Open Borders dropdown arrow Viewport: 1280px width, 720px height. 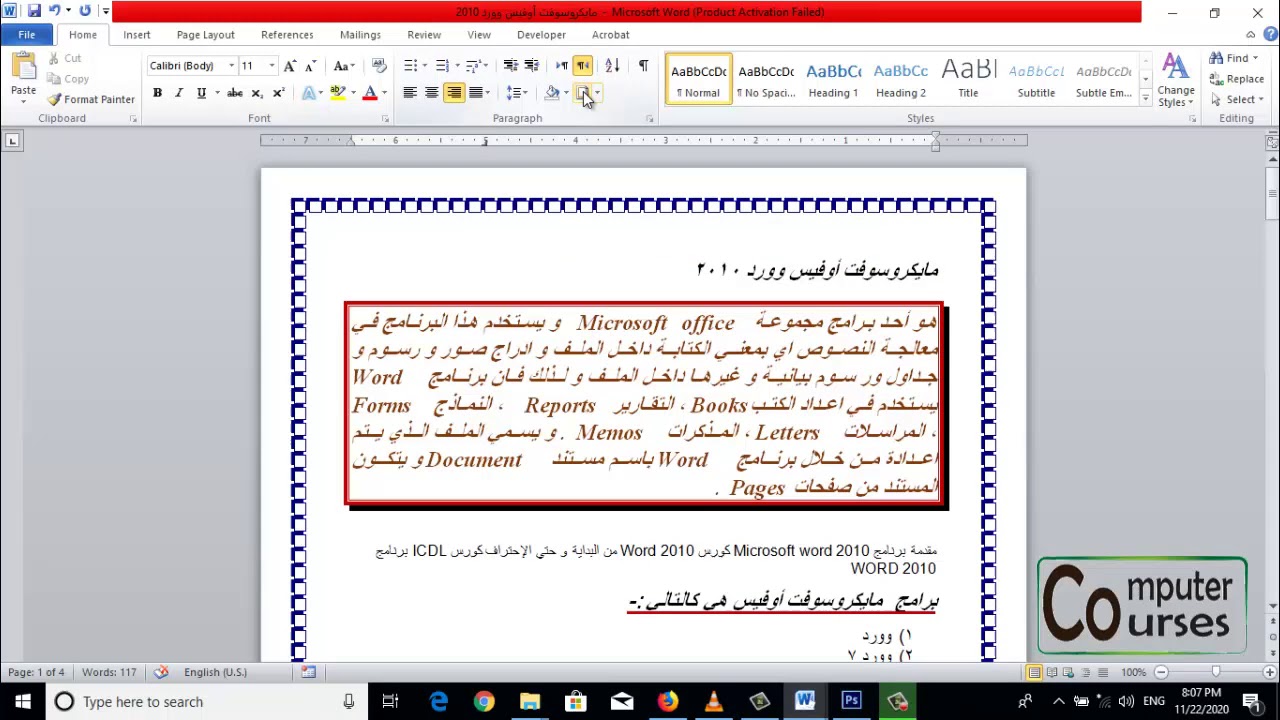click(597, 93)
